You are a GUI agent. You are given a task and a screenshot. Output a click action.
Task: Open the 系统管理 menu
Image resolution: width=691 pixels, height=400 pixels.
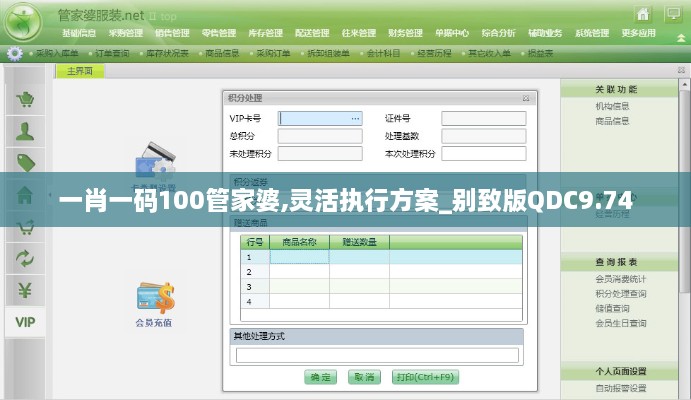point(592,33)
